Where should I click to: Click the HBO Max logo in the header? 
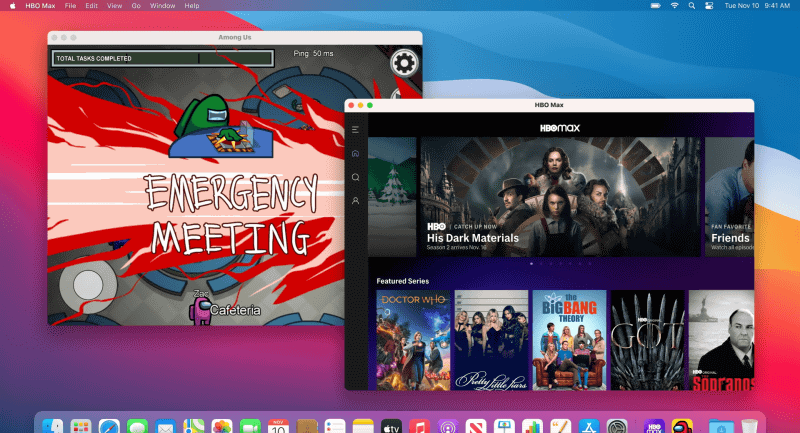point(560,128)
